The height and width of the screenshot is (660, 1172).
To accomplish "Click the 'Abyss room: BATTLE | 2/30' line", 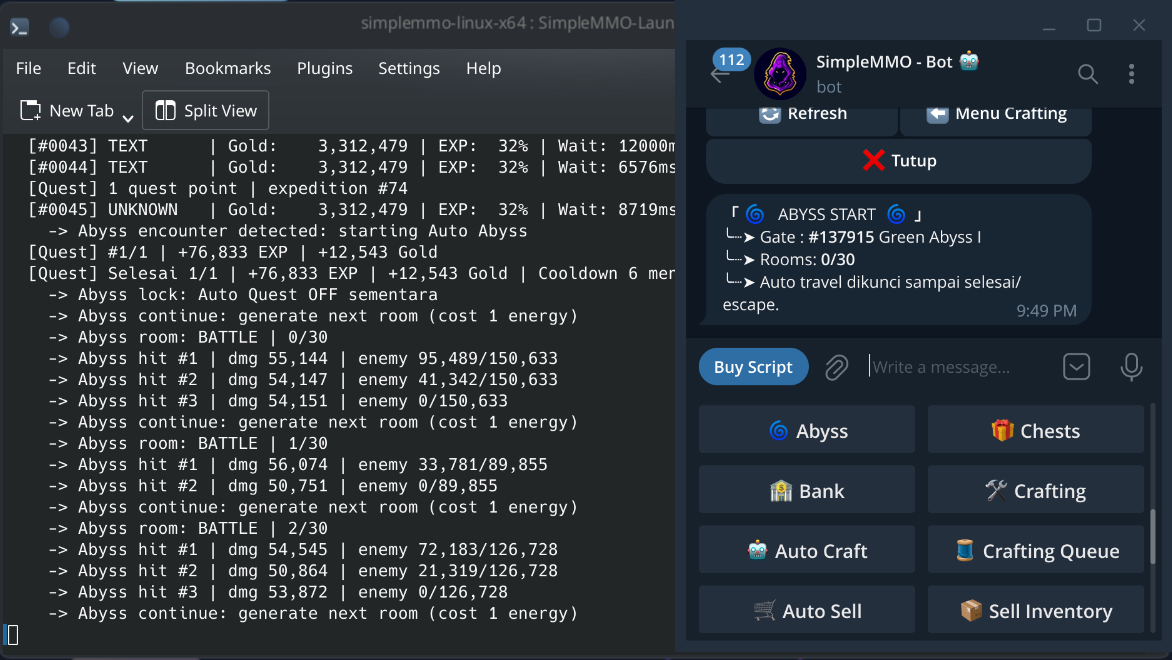I will 188,528.
